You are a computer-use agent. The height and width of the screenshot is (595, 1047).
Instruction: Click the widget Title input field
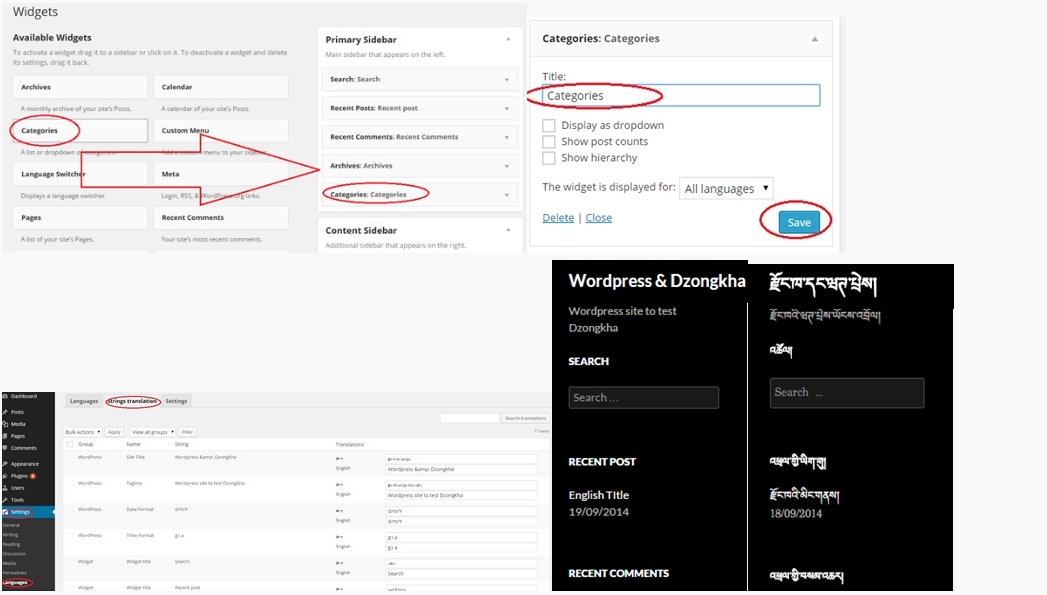click(x=680, y=96)
